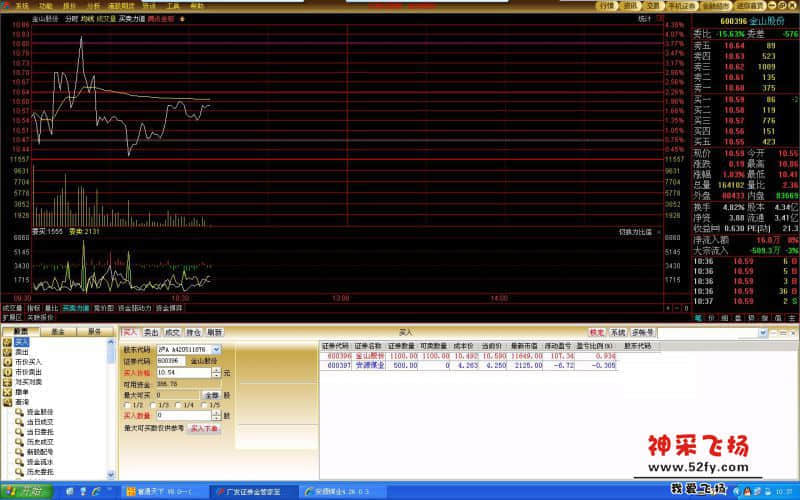Select the 撤单 cancel order icon
The image size is (800, 500).
point(9,392)
